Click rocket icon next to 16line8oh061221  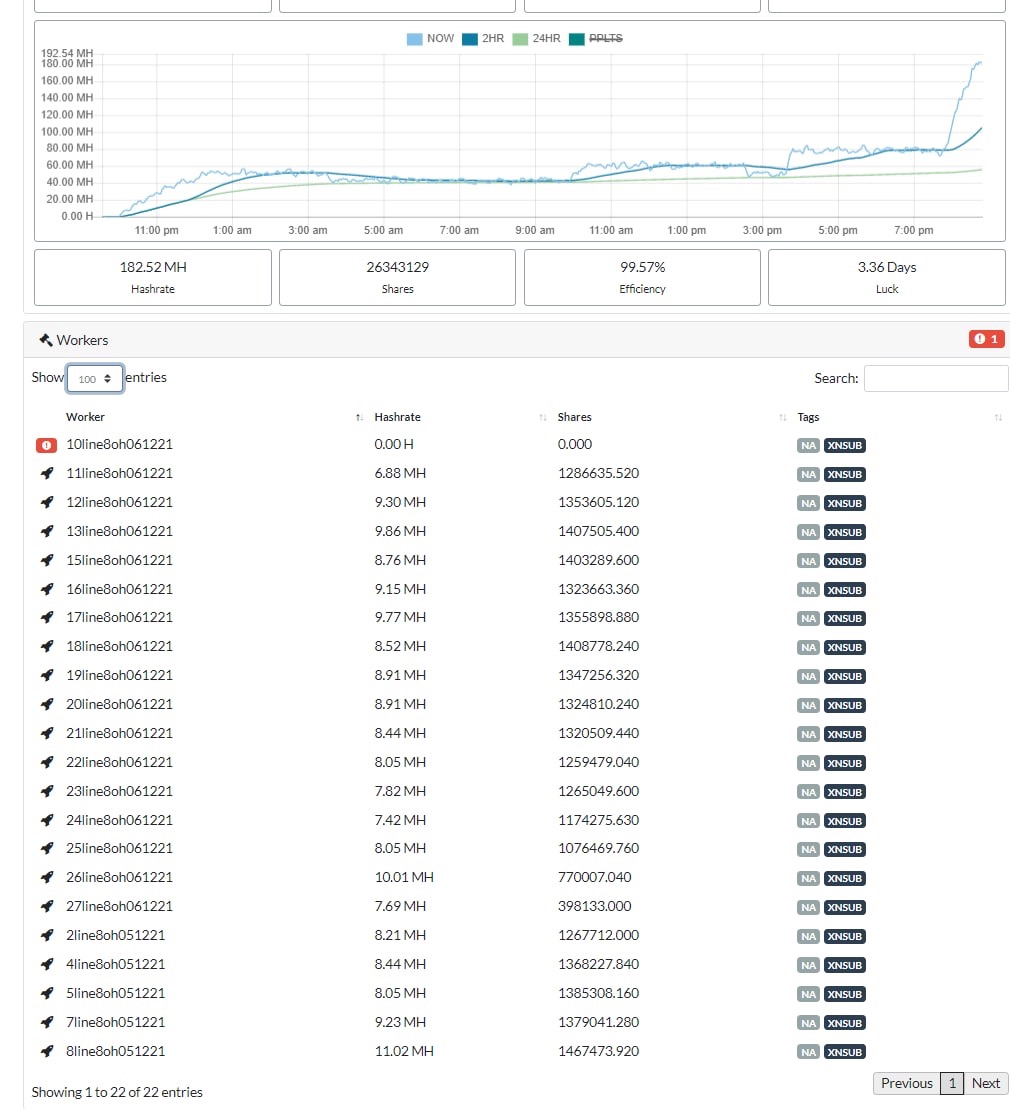[47, 590]
